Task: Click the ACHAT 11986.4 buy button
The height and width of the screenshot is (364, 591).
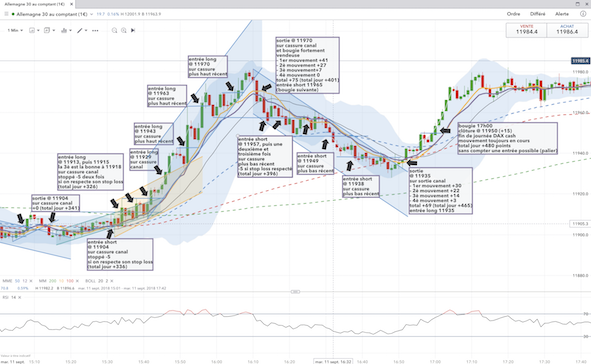Action: (x=567, y=30)
